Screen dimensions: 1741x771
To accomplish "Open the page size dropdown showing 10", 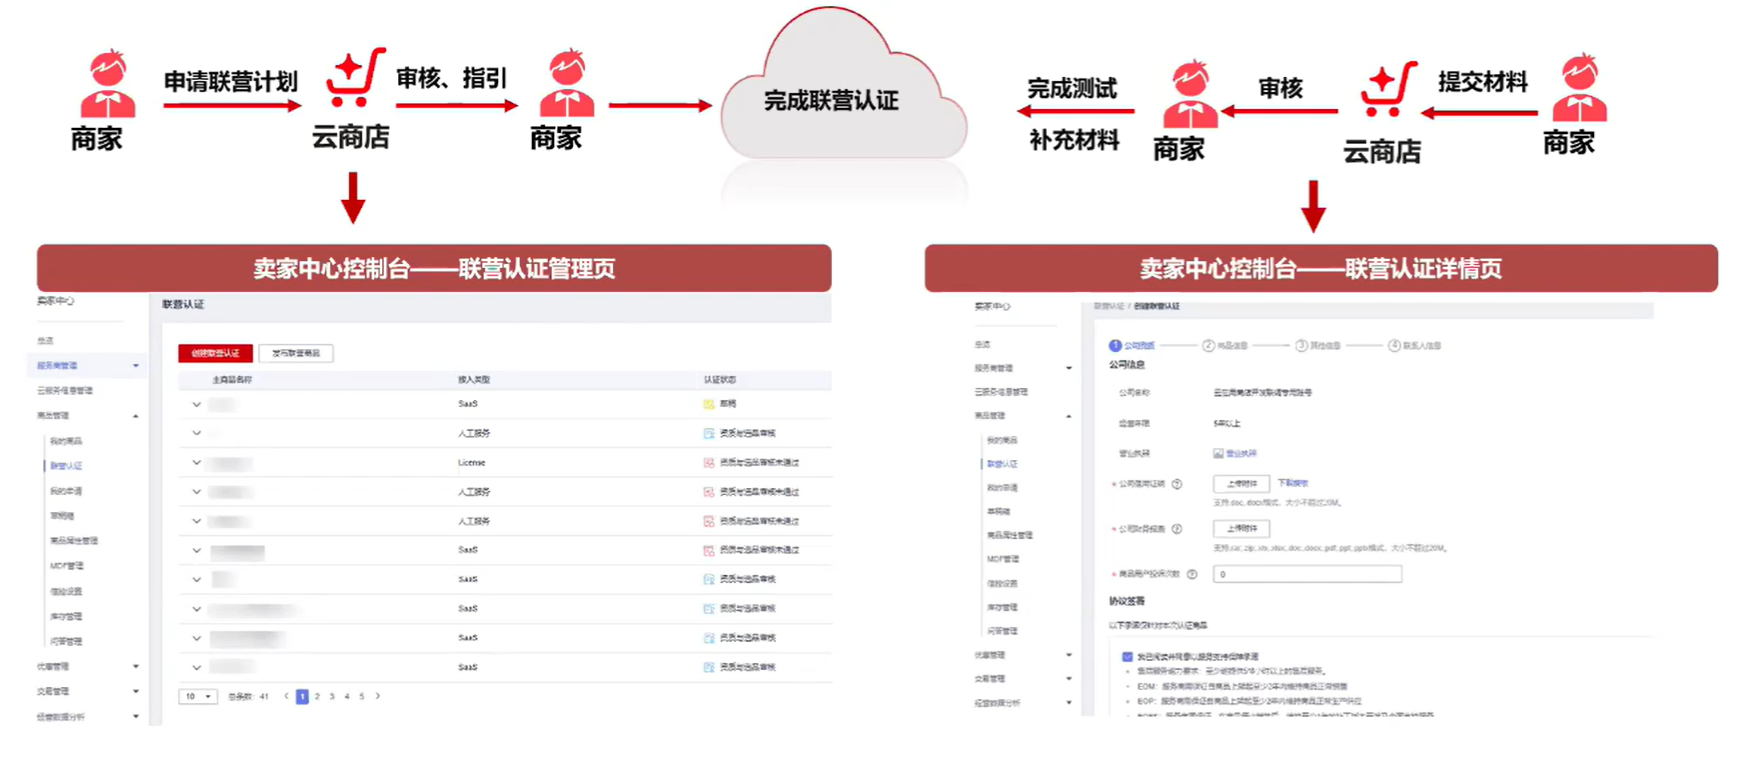I will click(198, 696).
